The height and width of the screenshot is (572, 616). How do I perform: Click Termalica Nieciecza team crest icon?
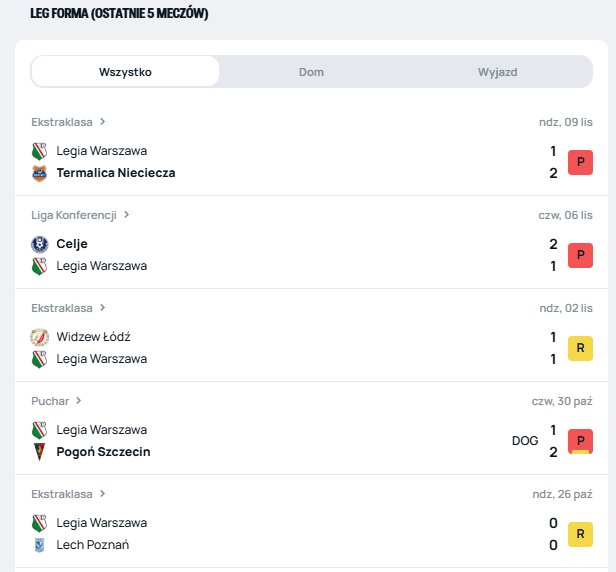[x=39, y=173]
